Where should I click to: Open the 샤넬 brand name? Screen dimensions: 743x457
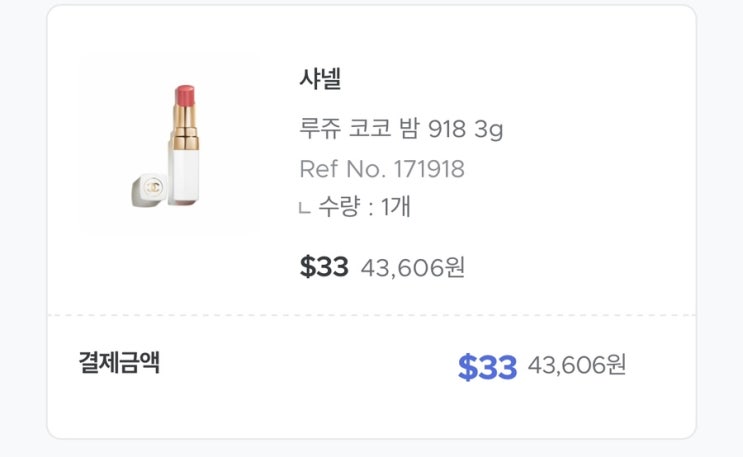[320, 78]
